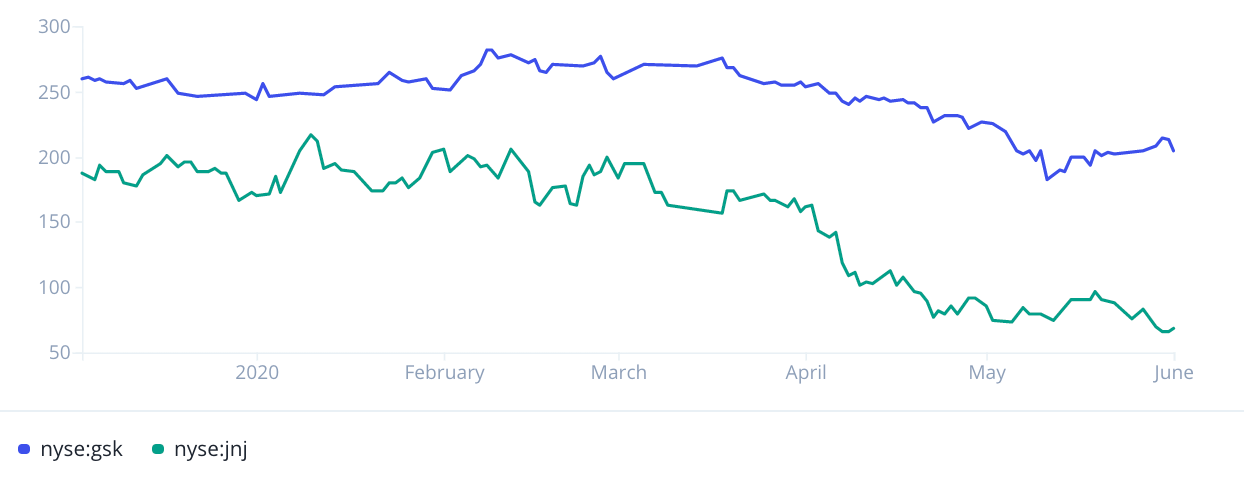Click the 300 y-axis label
The width and height of the screenshot is (1244, 482).
point(55,27)
